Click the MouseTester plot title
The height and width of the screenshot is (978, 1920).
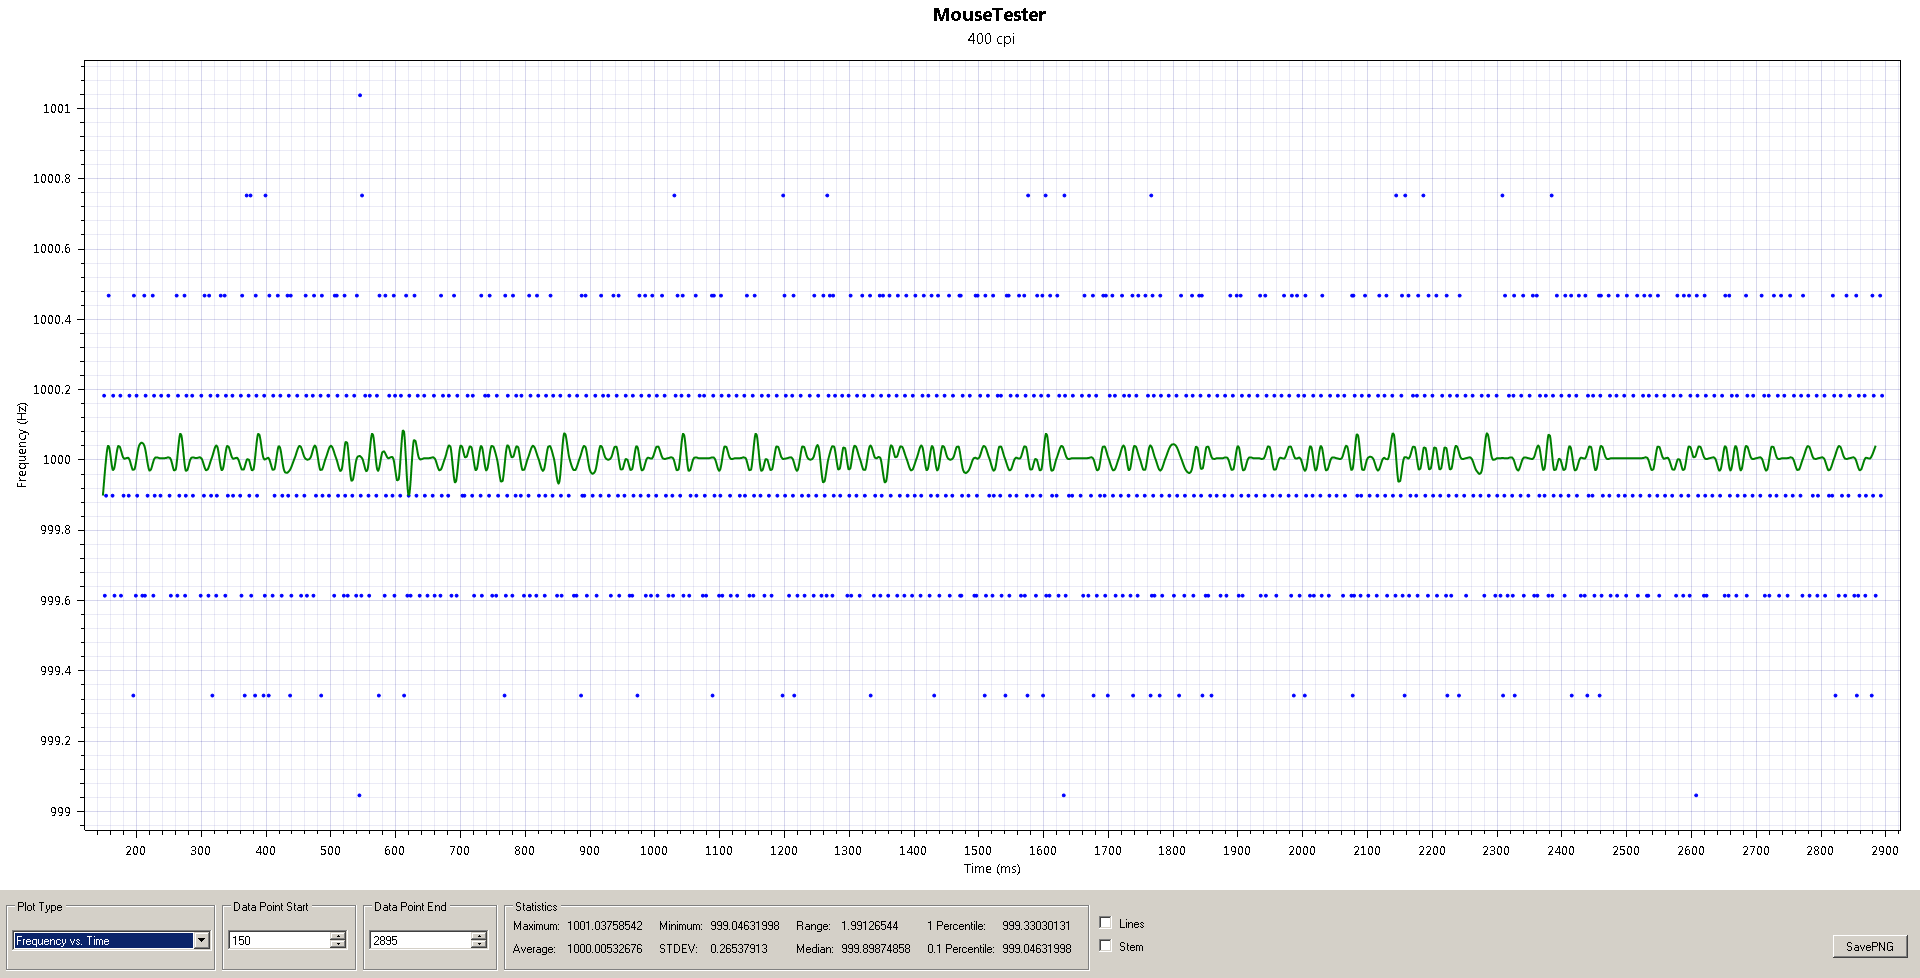(989, 15)
